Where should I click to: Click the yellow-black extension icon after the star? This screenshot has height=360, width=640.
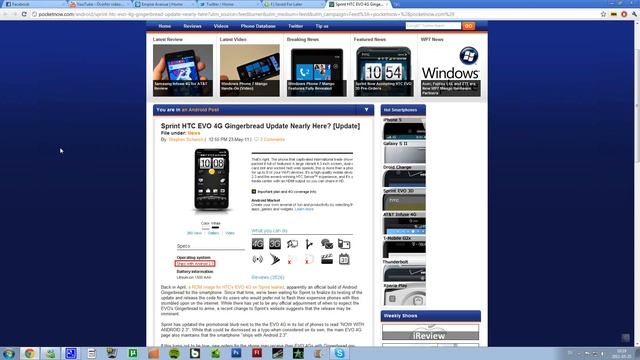pyautogui.click(x=613, y=14)
